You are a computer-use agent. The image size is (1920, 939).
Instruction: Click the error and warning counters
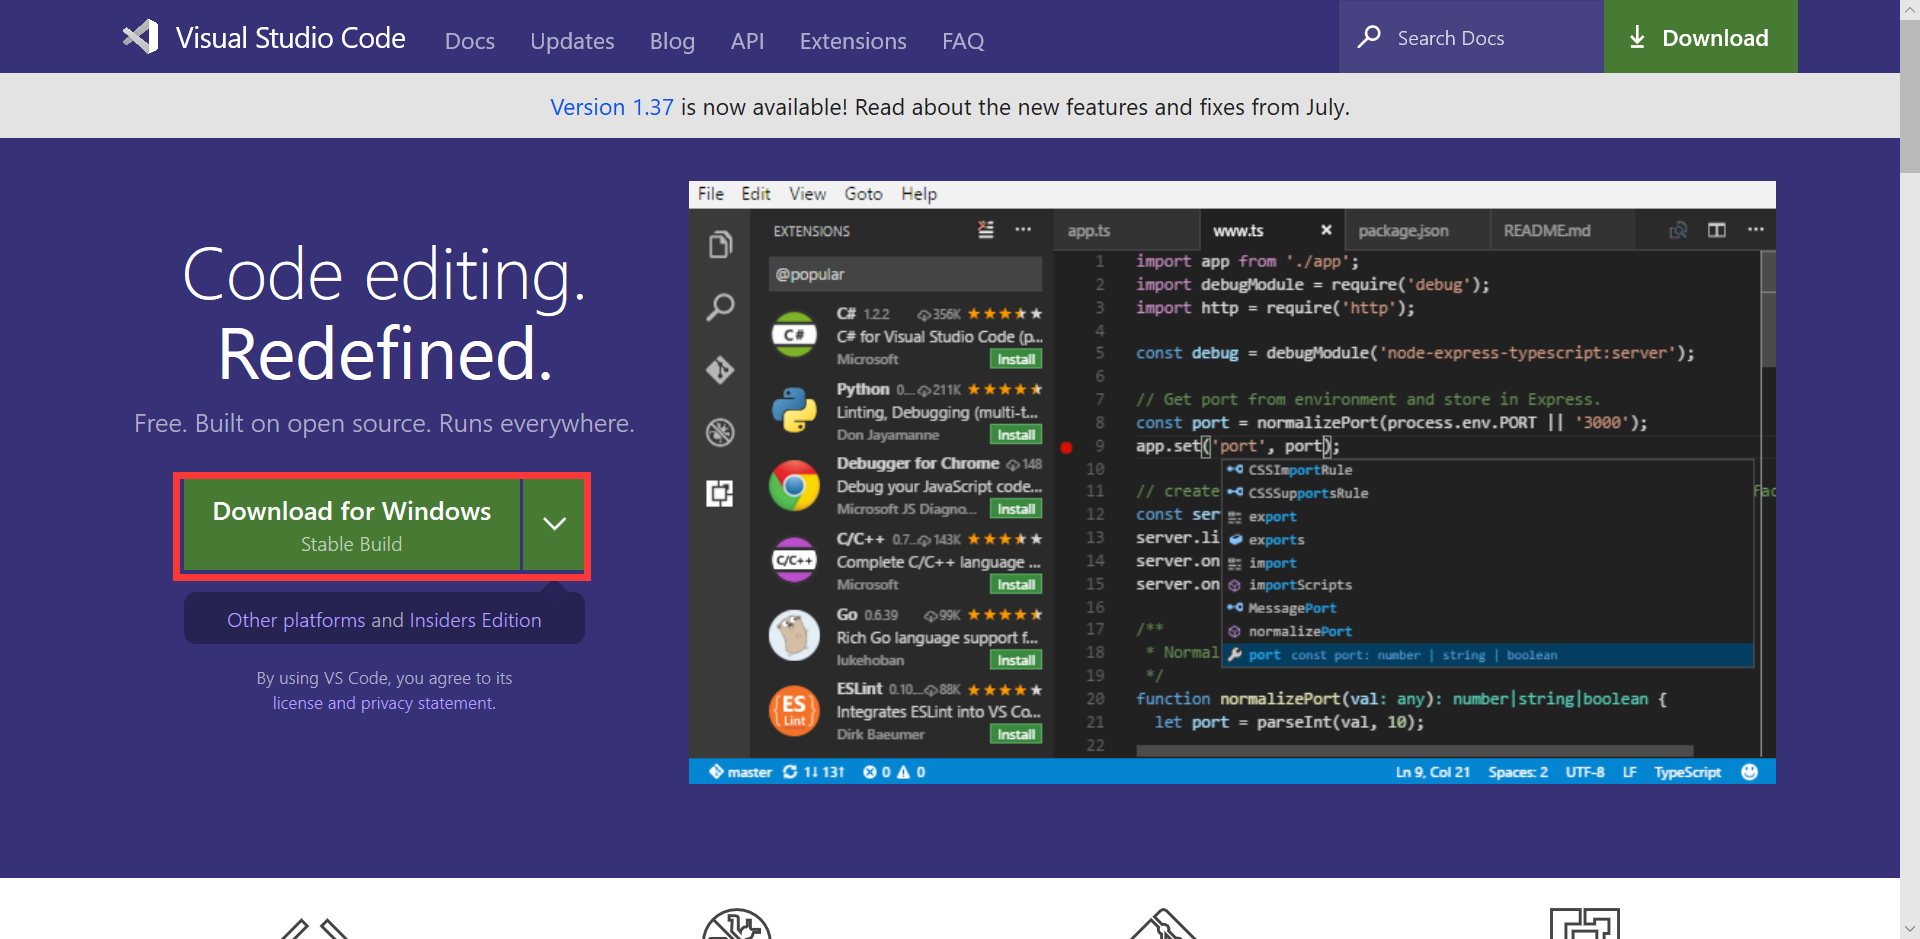click(893, 772)
